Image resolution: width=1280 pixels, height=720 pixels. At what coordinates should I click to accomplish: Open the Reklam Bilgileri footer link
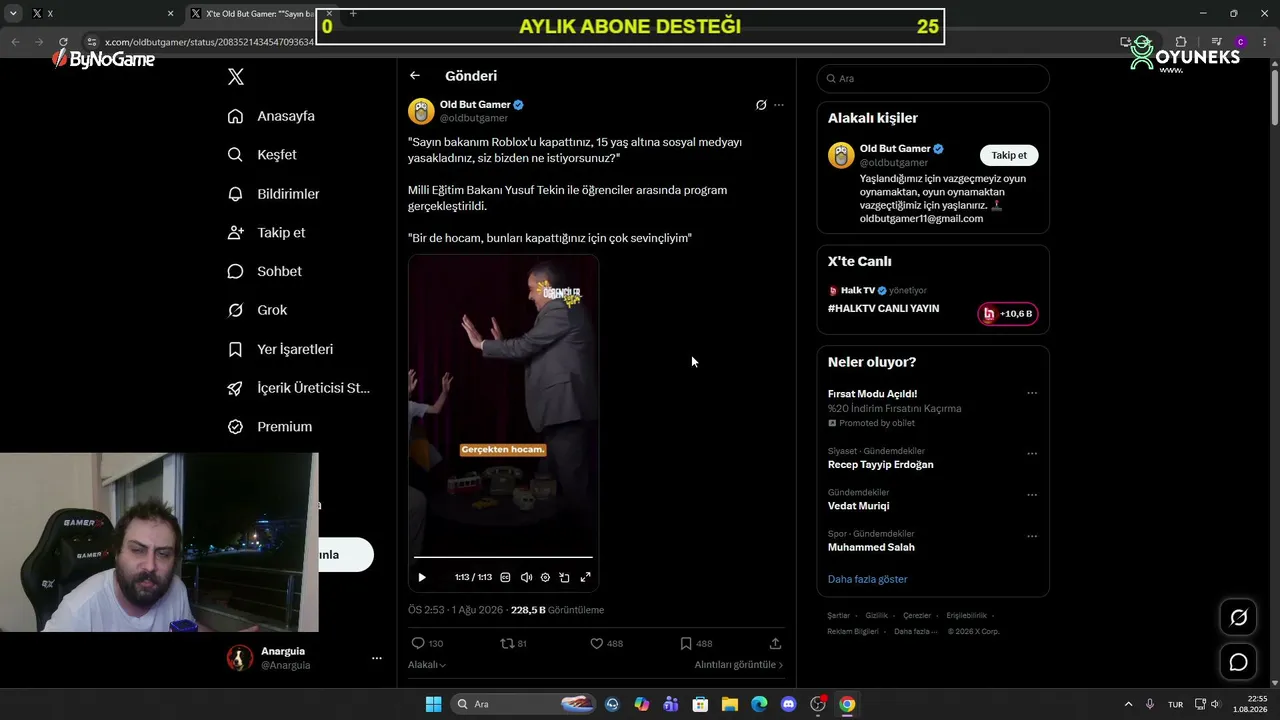tap(853, 632)
